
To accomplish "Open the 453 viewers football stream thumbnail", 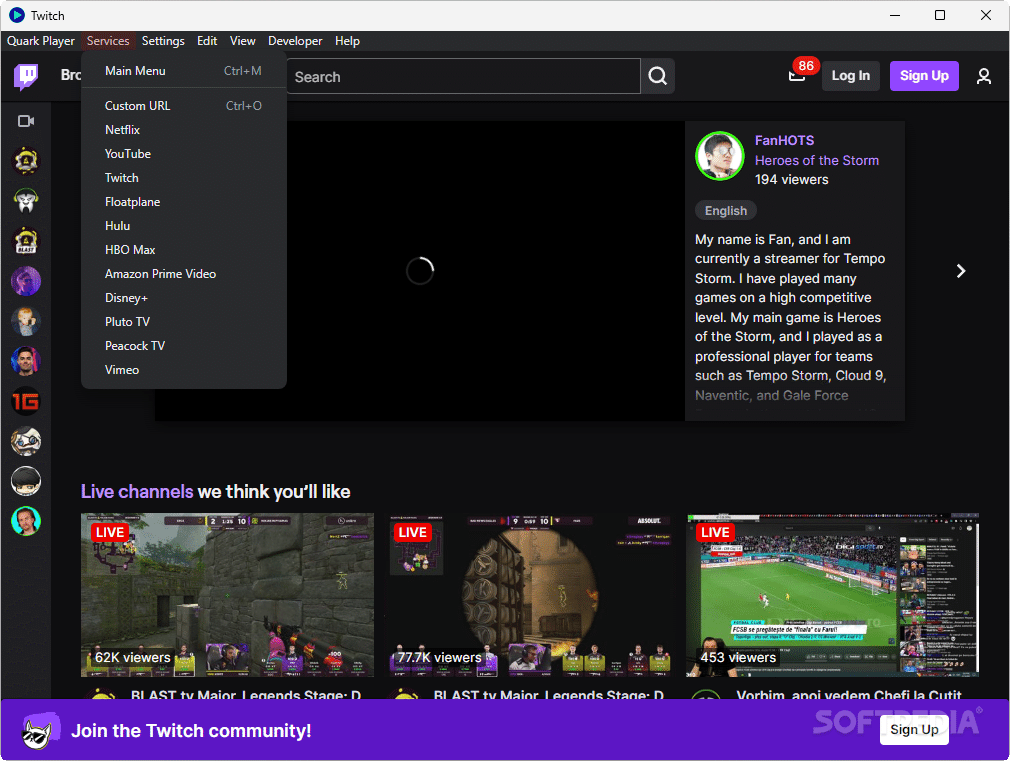I will (x=832, y=595).
